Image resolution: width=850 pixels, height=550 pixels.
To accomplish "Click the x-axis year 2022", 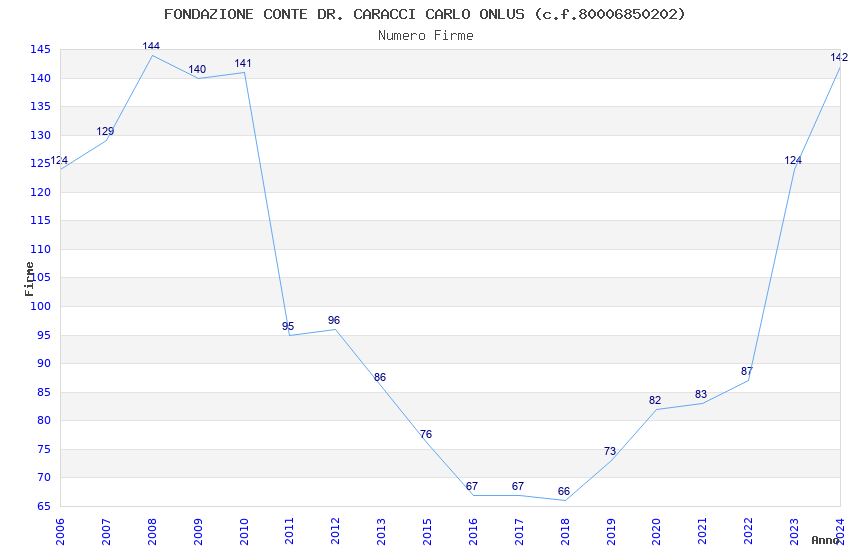I will coord(748,532).
